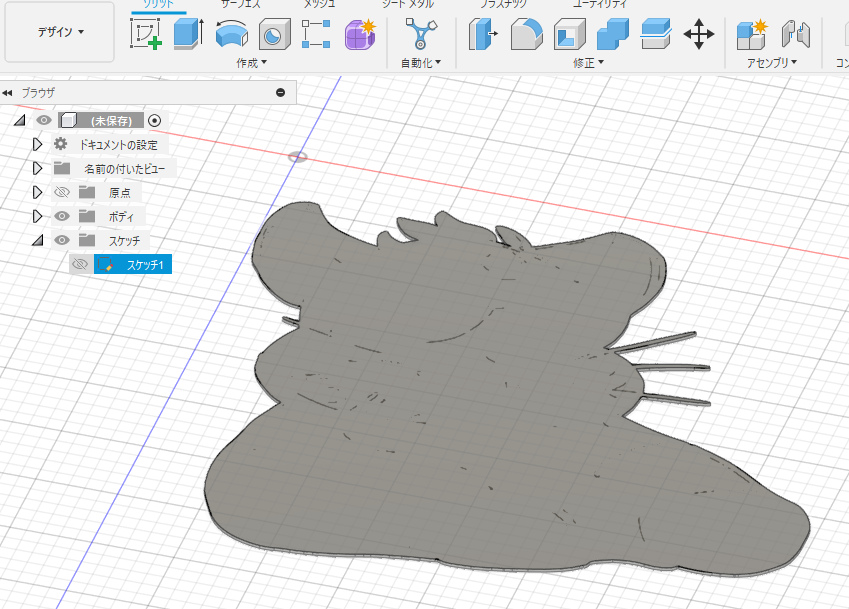The image size is (849, 609).
Task: Select the Move/Copy tool
Action: 698,34
